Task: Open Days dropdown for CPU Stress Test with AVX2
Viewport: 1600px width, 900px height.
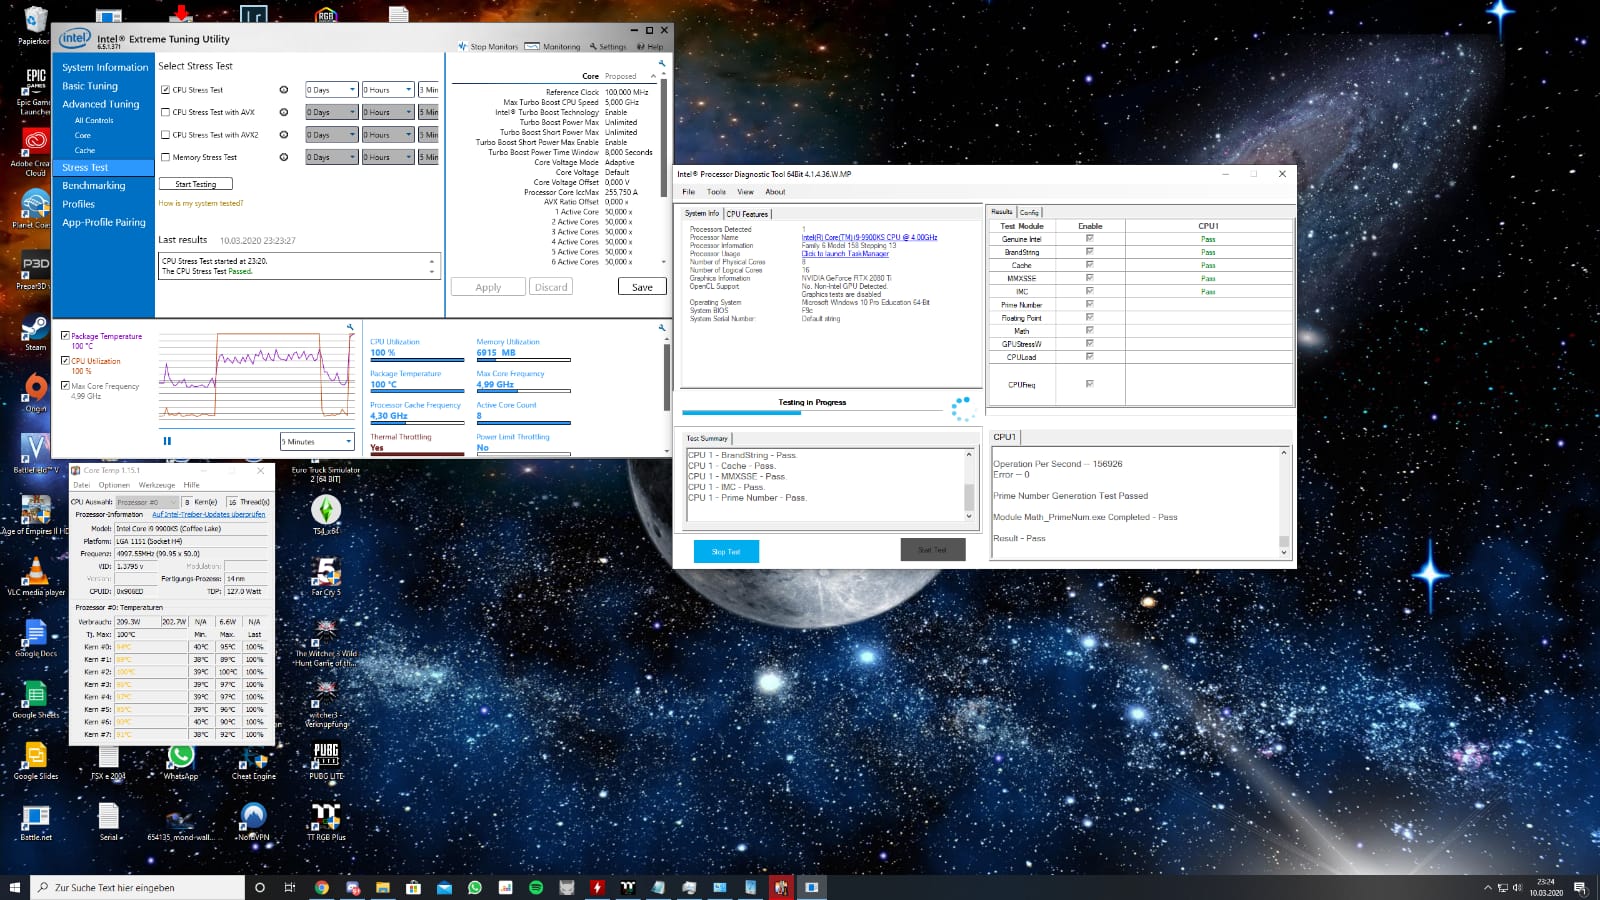Action: coord(331,135)
